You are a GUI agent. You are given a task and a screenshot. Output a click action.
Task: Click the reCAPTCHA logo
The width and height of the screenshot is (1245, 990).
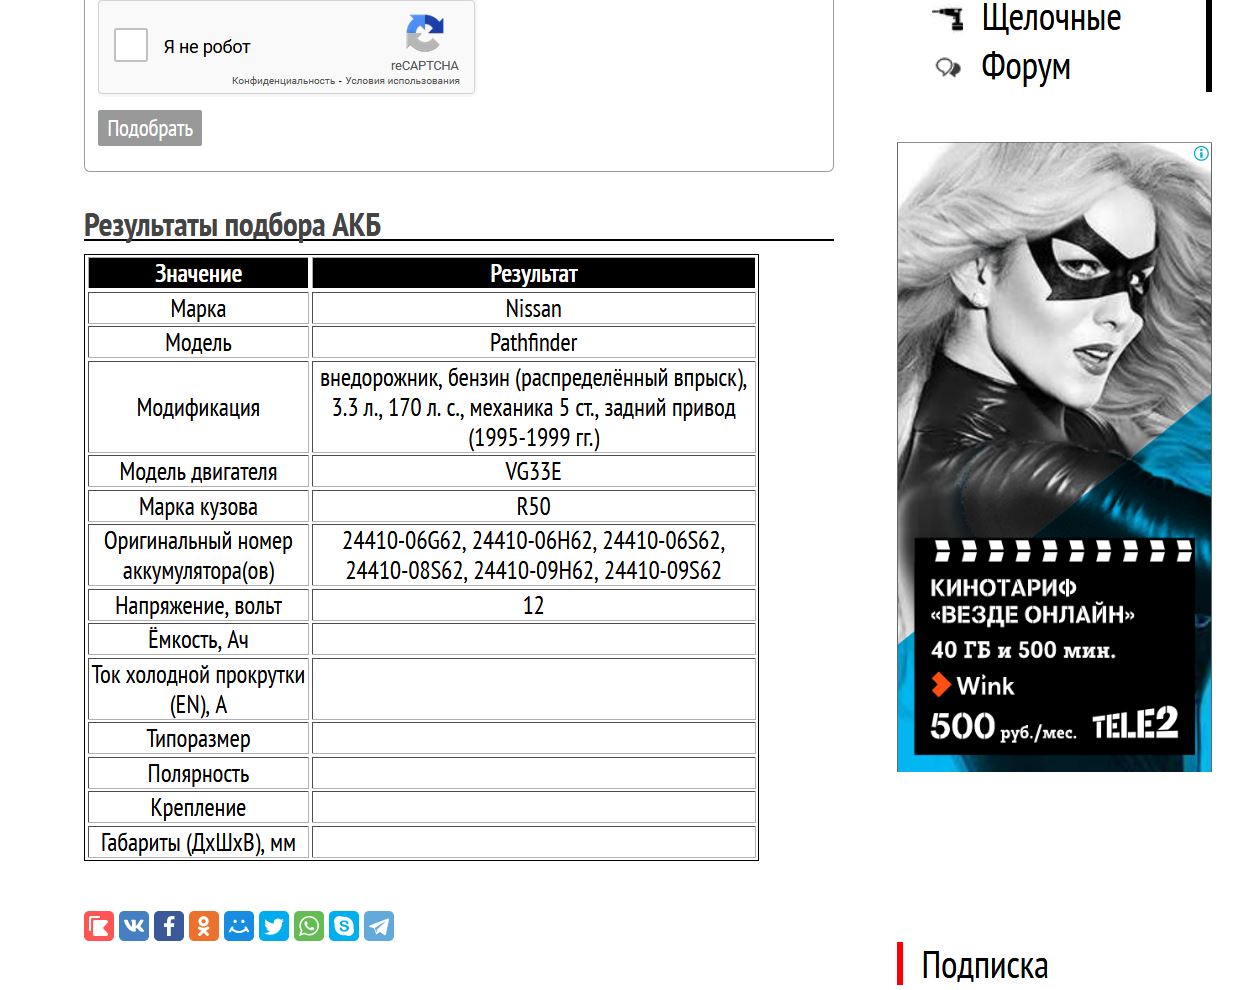tap(425, 34)
